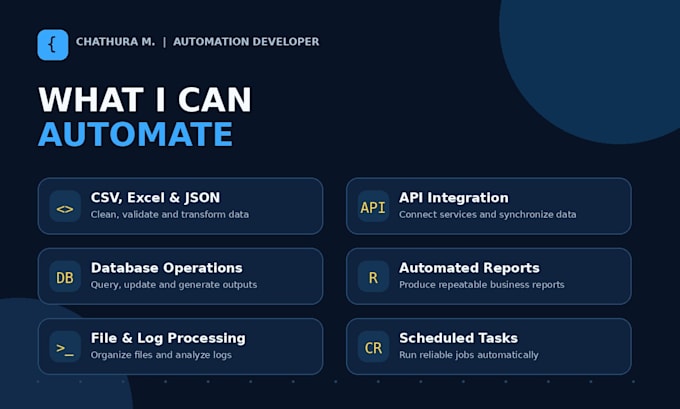The height and width of the screenshot is (409, 680).
Task: Click the CR icon beside Scheduled Tasks
Action: click(x=373, y=347)
